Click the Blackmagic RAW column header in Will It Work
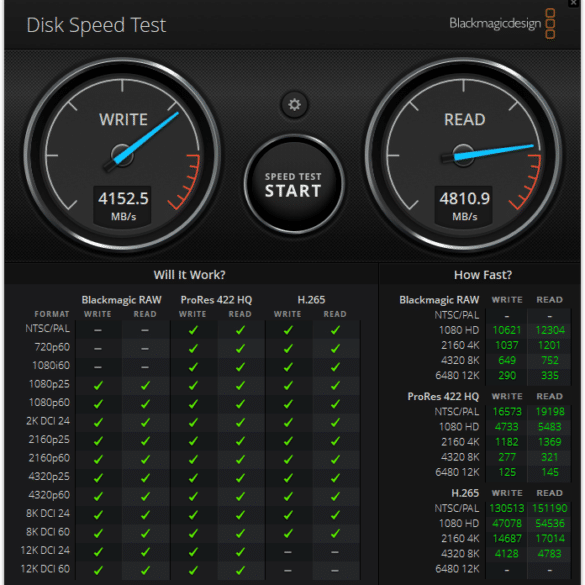This screenshot has width=585, height=585. [x=122, y=300]
